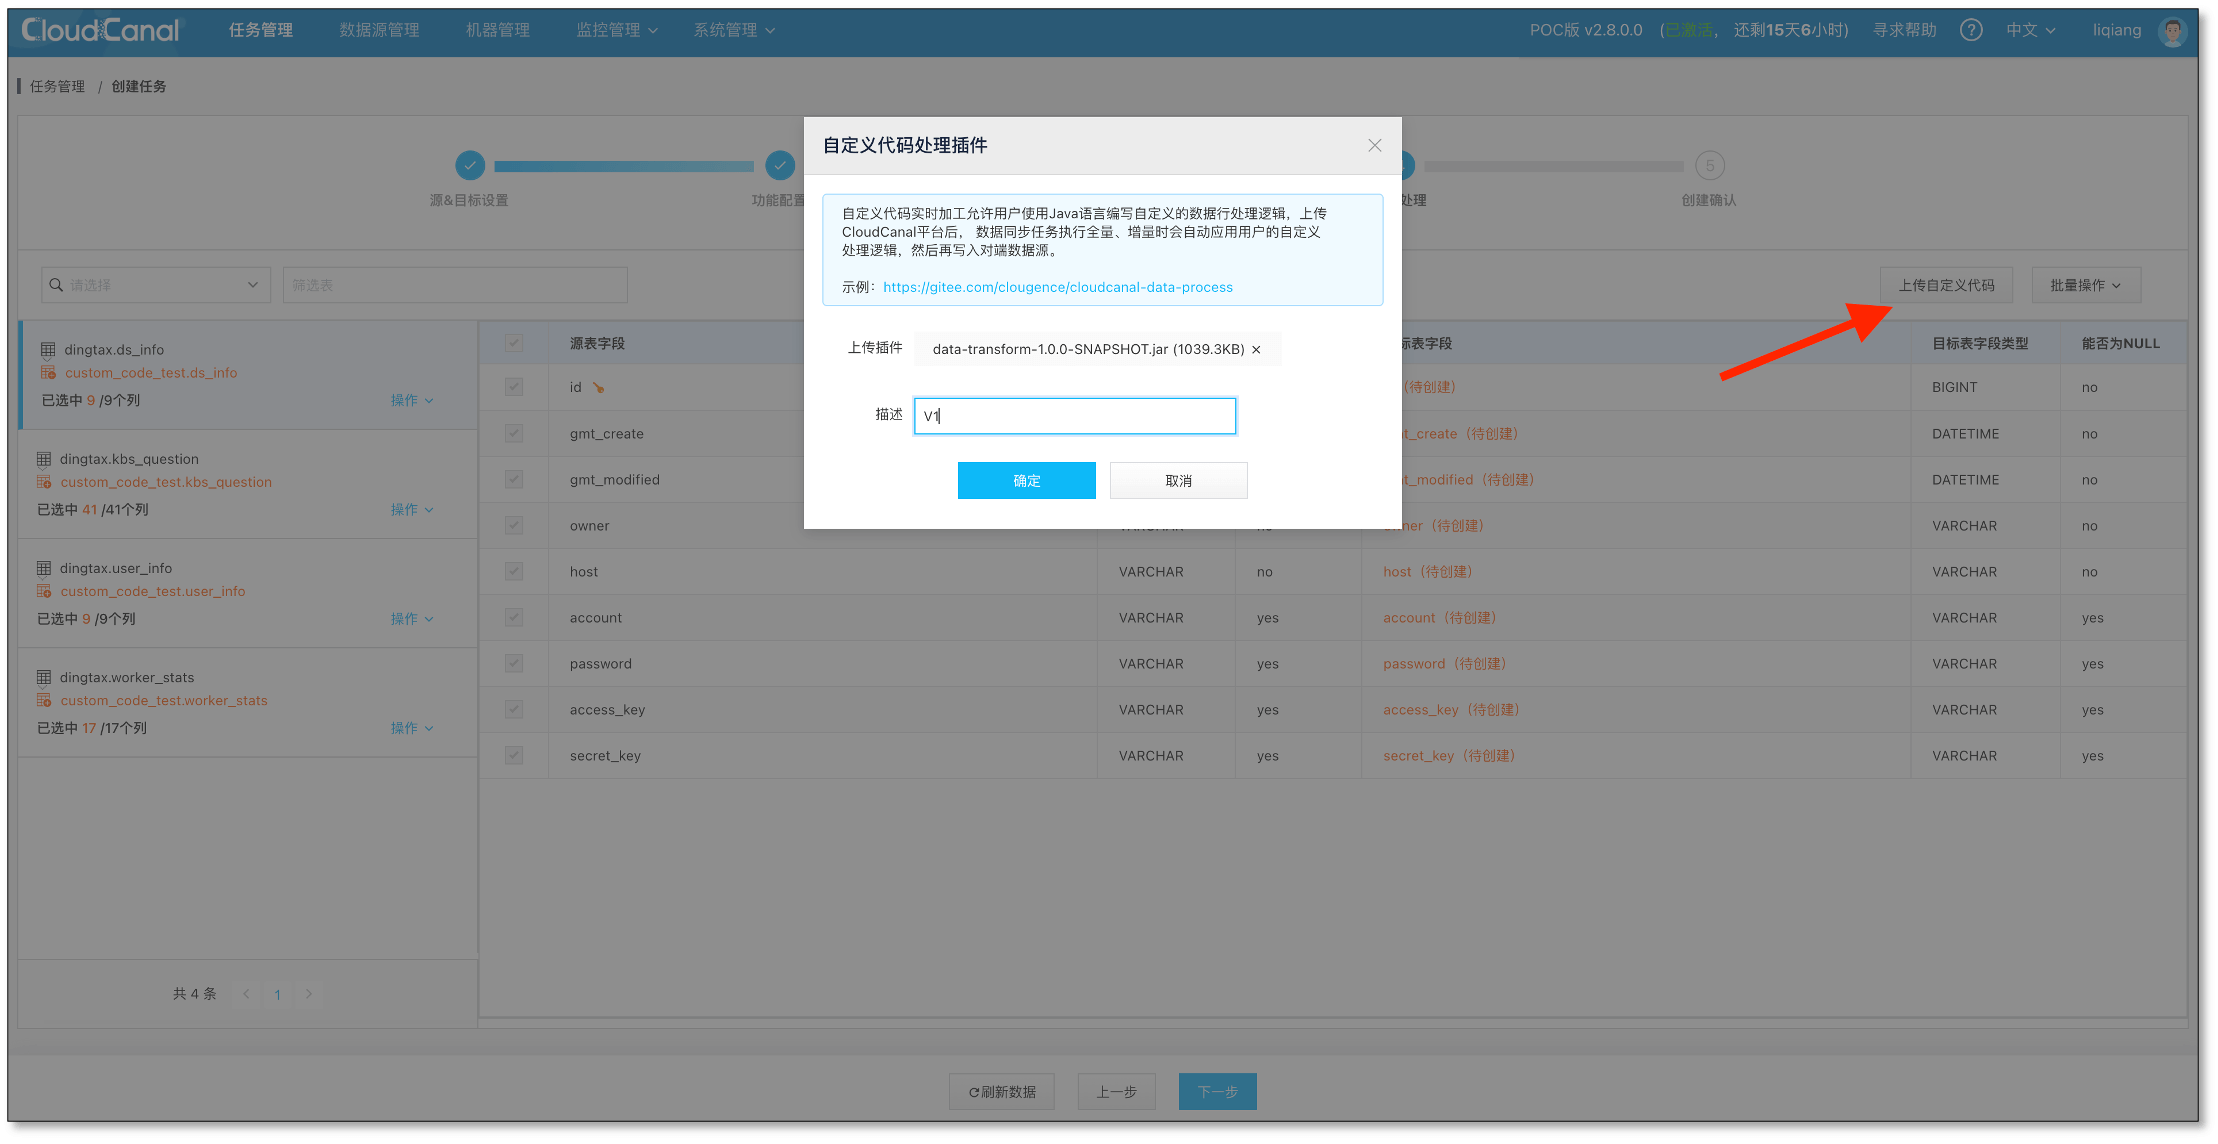Image resolution: width=2218 pixels, height=1144 pixels.
Task: Open the 操作 dropdown for dingtax.kbs_question
Action: click(x=412, y=509)
